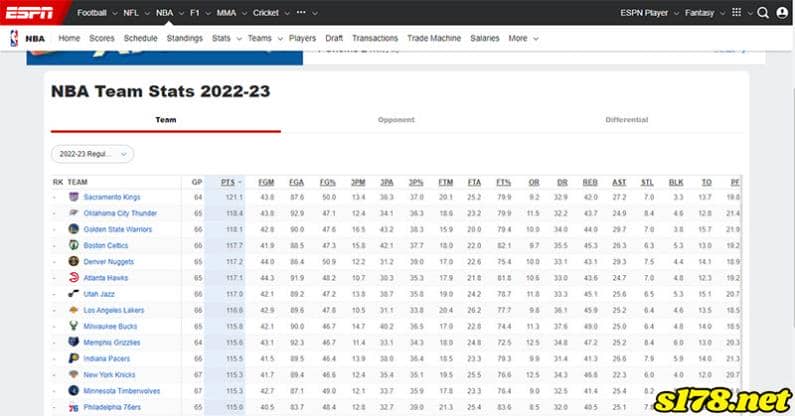The image size is (795, 416).
Task: Click New York Knicks team logo
Action: click(74, 374)
